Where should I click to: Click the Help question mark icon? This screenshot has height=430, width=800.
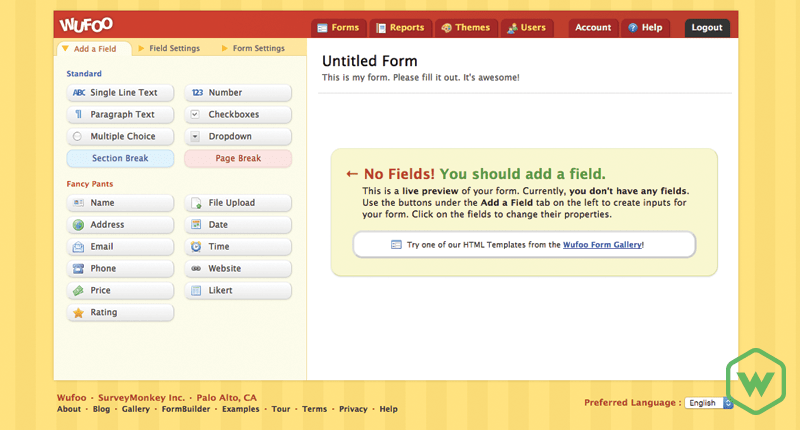[633, 28]
